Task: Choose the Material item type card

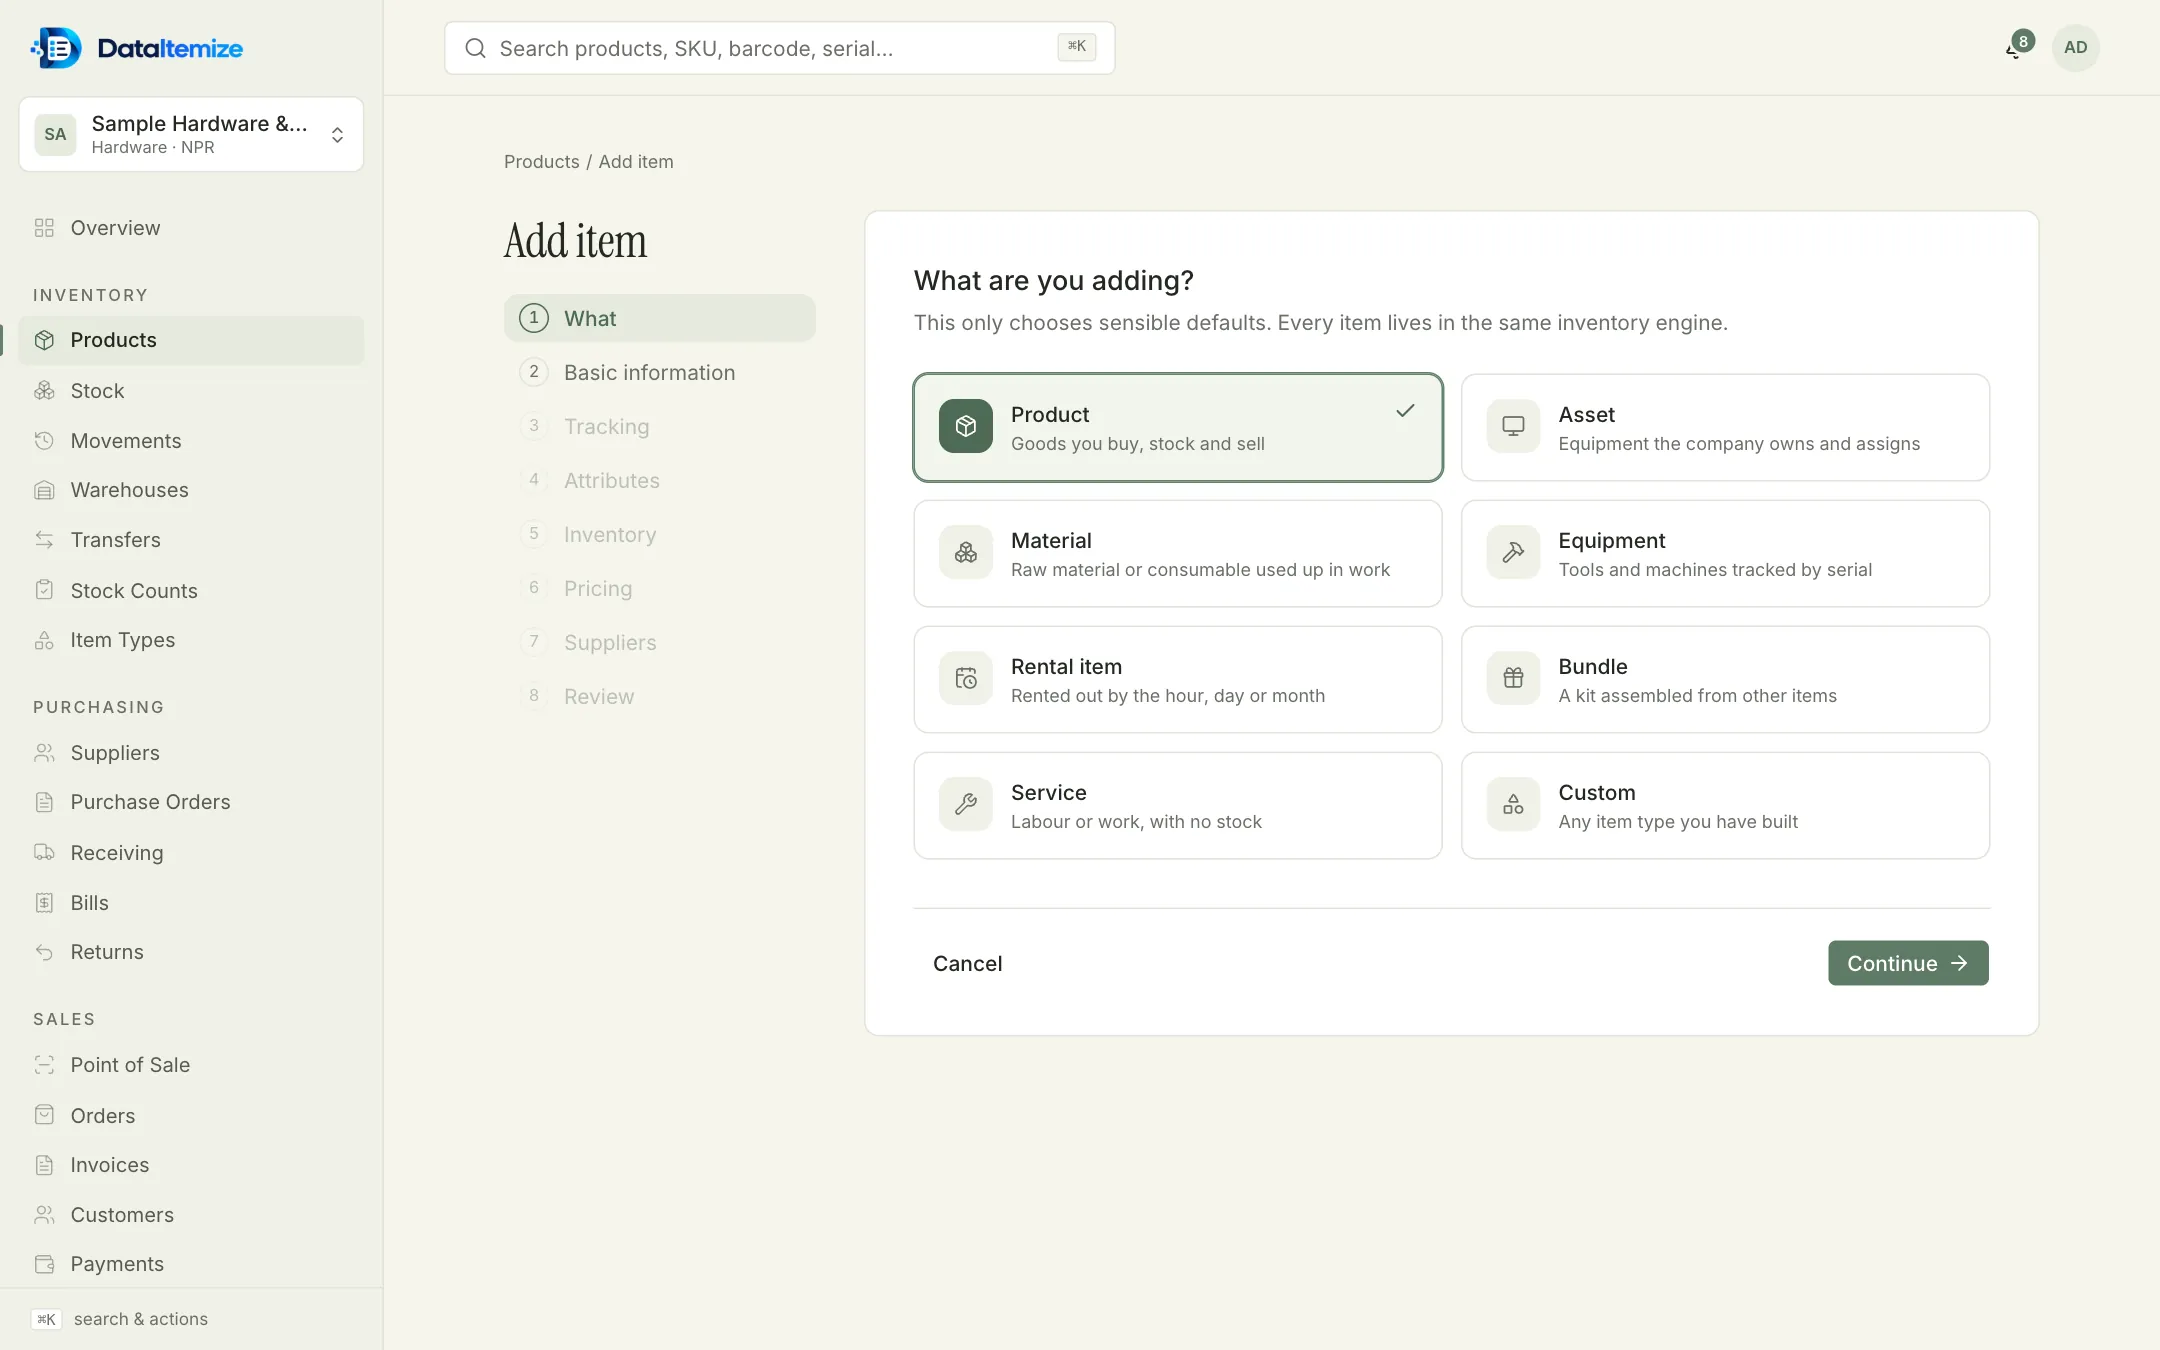Action: pyautogui.click(x=1177, y=554)
